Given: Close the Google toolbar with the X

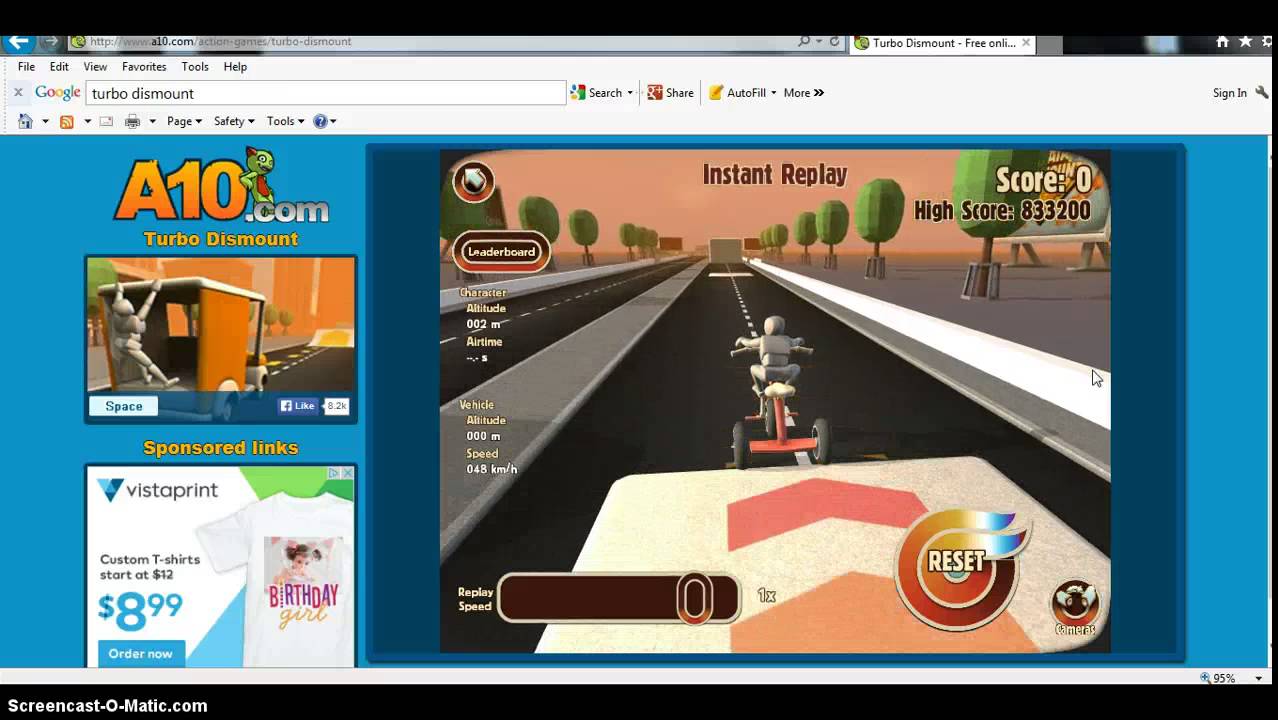Looking at the screenshot, I should pos(18,93).
